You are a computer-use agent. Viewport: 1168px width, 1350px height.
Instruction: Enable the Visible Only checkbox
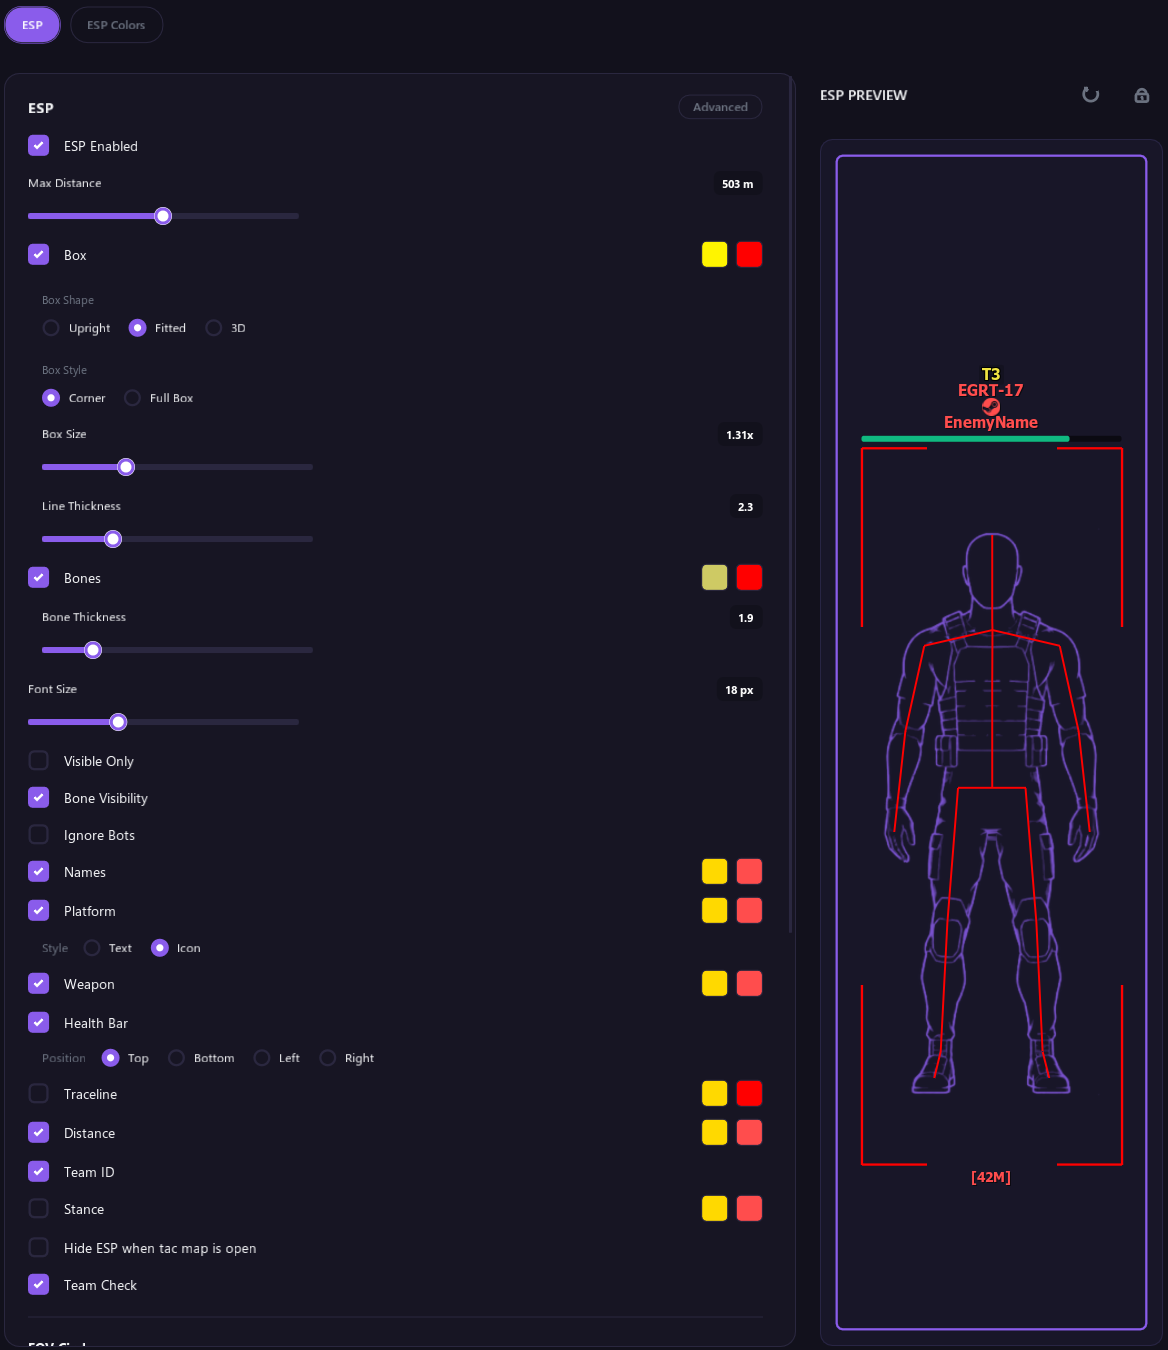tap(39, 760)
